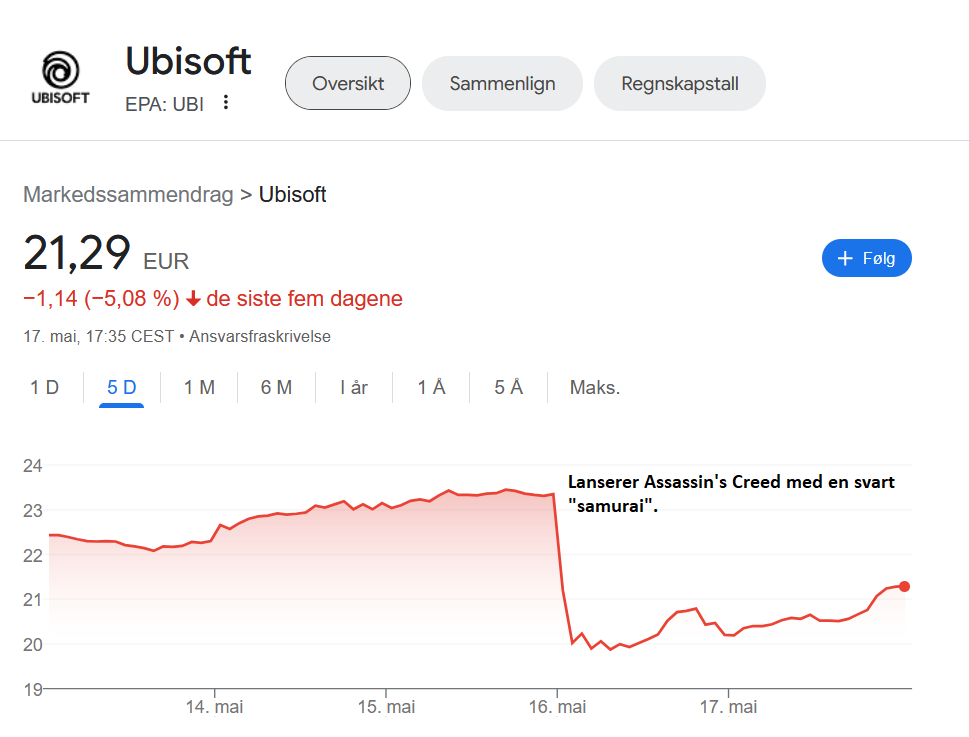Switch chart to I år range
The image size is (969, 737).
click(x=354, y=387)
